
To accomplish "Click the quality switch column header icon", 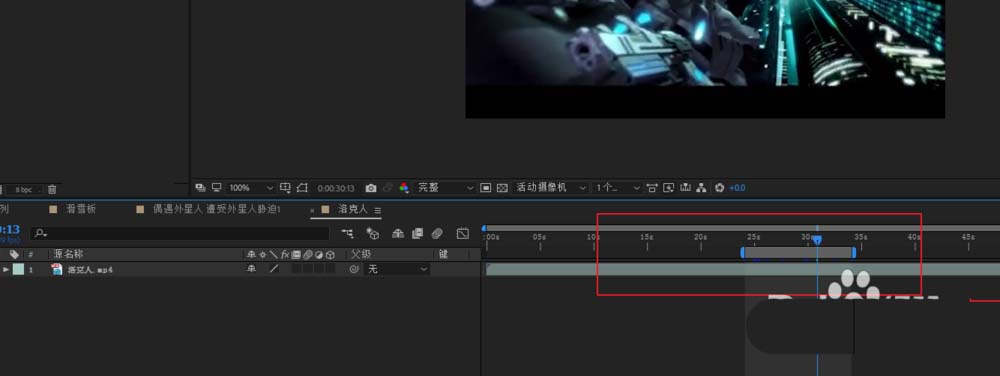I will tap(274, 254).
